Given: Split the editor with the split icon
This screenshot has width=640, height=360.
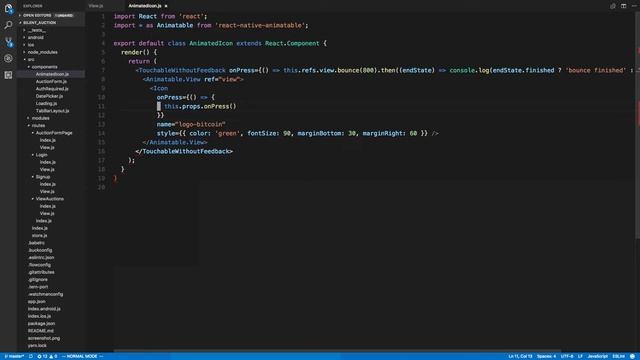Looking at the screenshot, I should click(x=623, y=6).
